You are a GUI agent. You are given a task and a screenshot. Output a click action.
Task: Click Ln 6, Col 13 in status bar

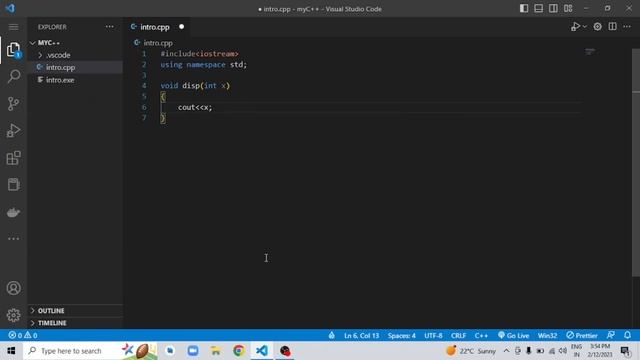pyautogui.click(x=361, y=336)
